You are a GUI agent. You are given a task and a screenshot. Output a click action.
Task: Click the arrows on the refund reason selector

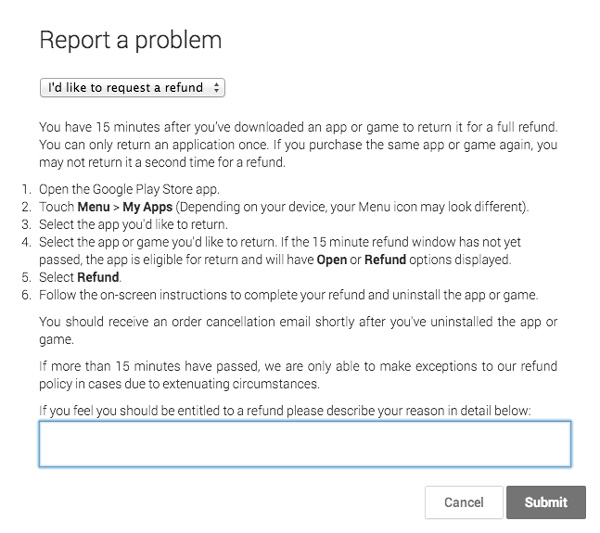[217, 88]
